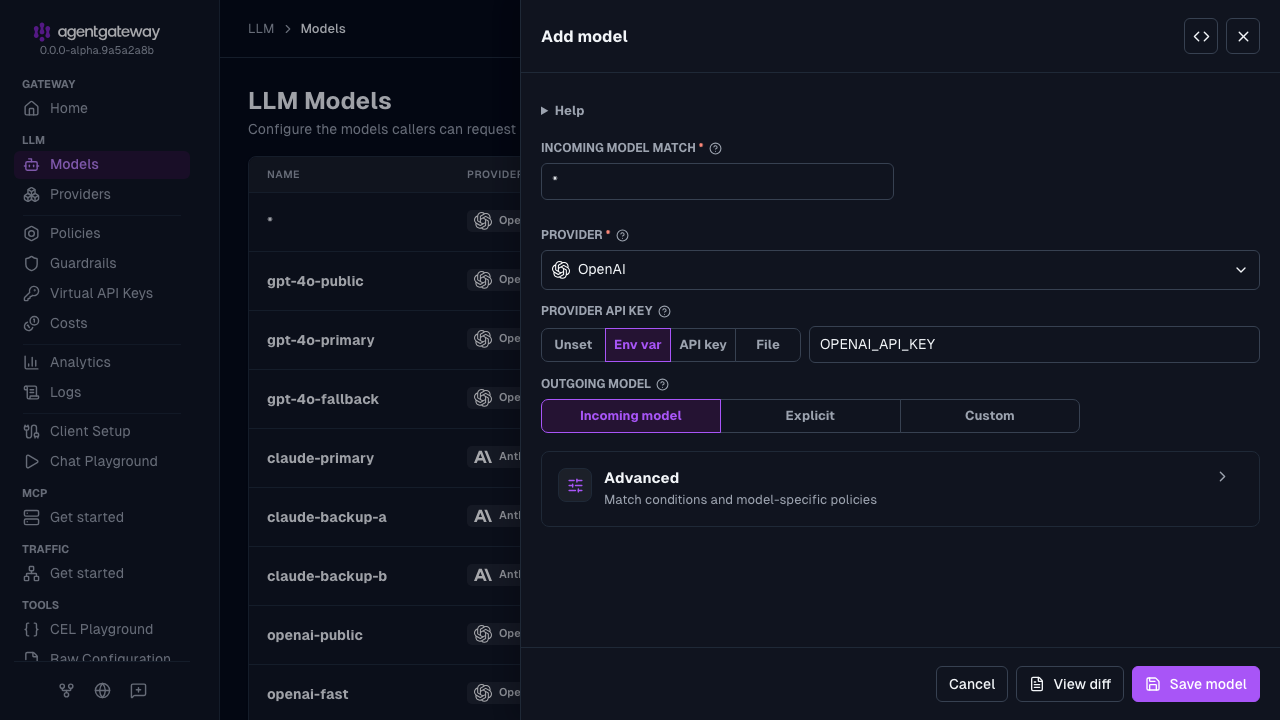
Task: Click the Incoming Model Match help icon
Action: click(715, 148)
